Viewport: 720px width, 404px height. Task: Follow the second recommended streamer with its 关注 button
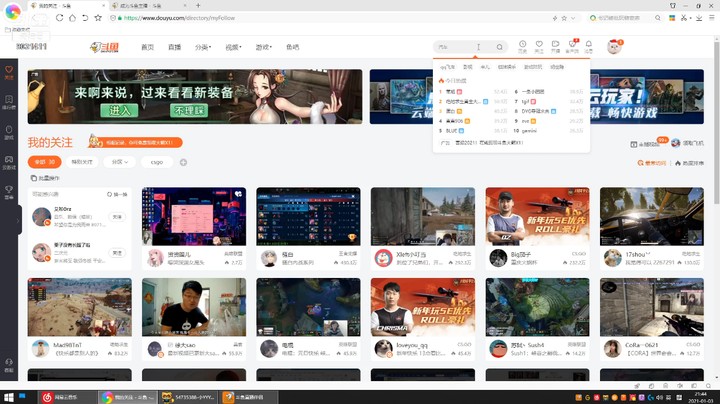pos(117,252)
